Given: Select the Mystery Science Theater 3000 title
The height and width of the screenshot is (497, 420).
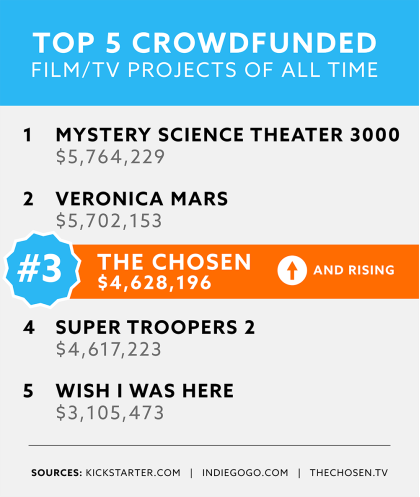Looking at the screenshot, I should click(x=228, y=135).
